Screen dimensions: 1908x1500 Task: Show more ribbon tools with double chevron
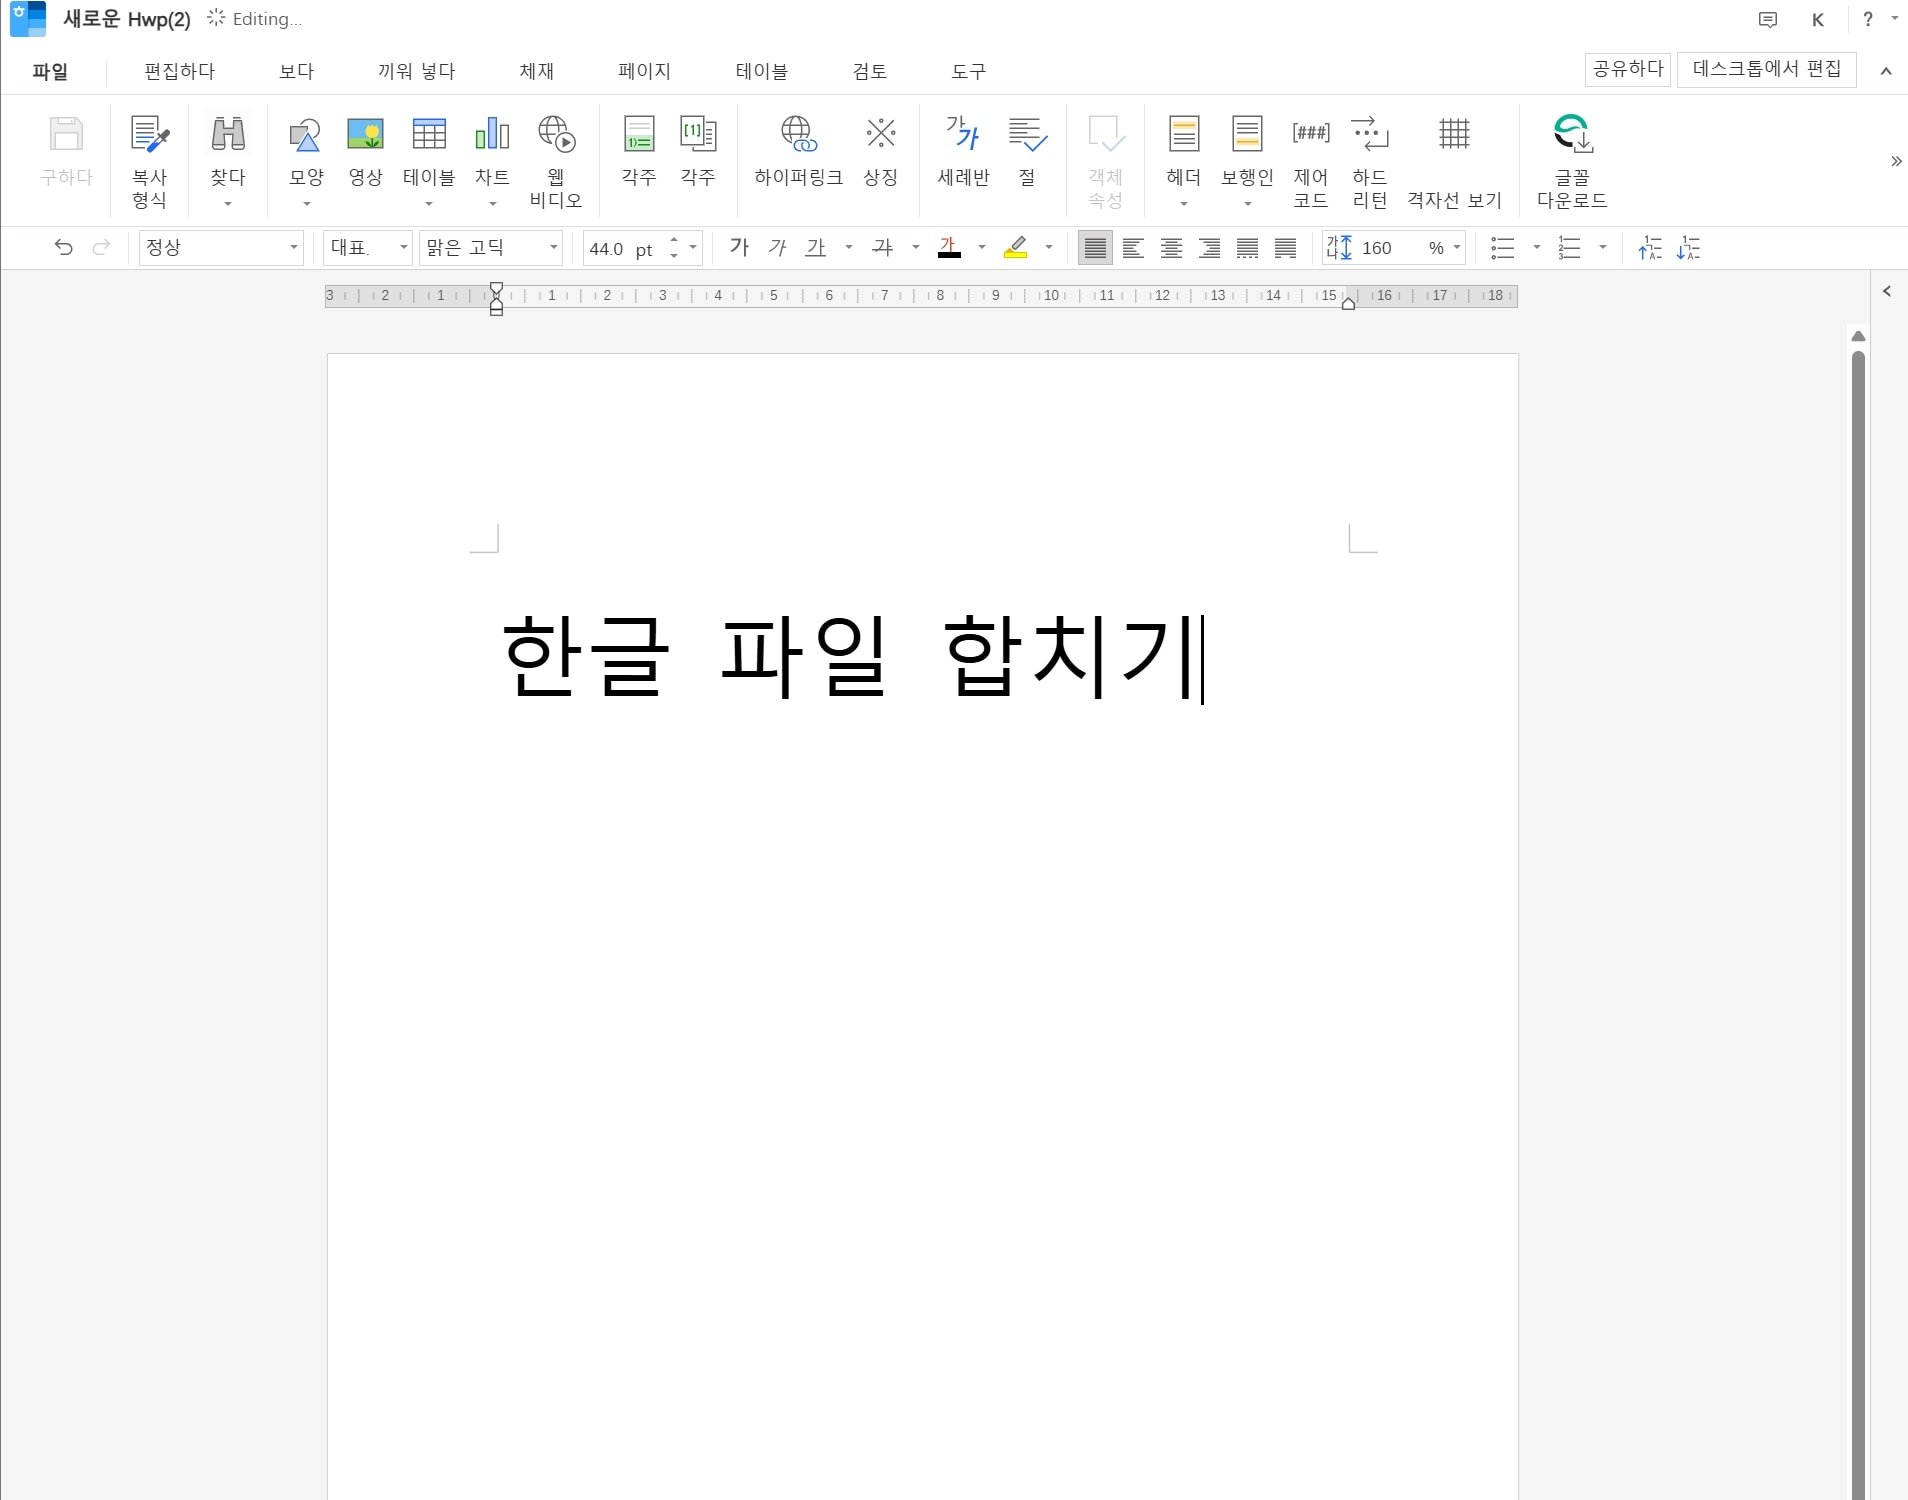coord(1896,161)
